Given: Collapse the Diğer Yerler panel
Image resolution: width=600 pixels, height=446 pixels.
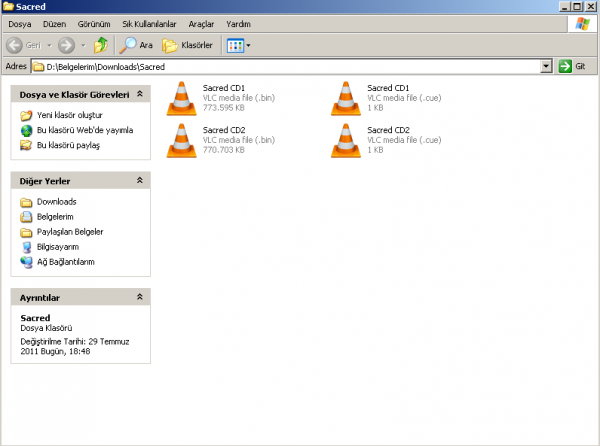Looking at the screenshot, I should pyautogui.click(x=140, y=181).
